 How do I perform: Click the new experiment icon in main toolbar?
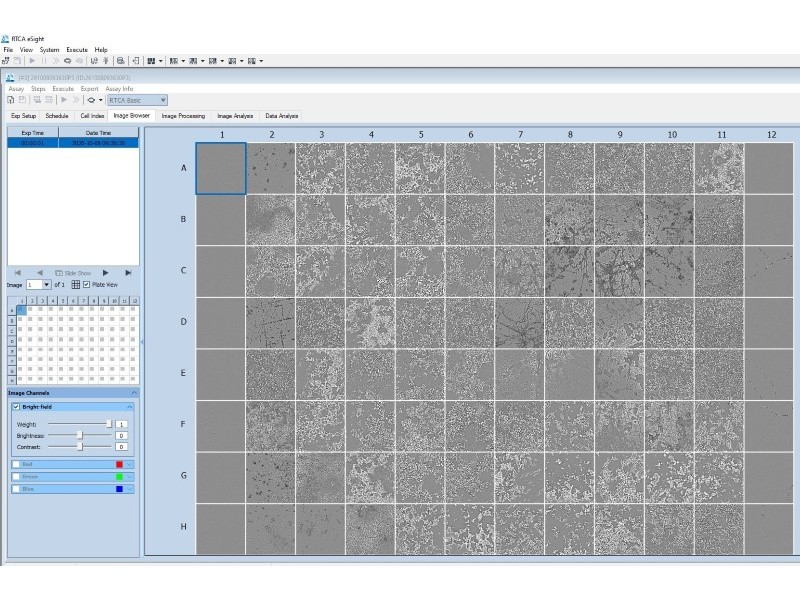[x=6, y=61]
